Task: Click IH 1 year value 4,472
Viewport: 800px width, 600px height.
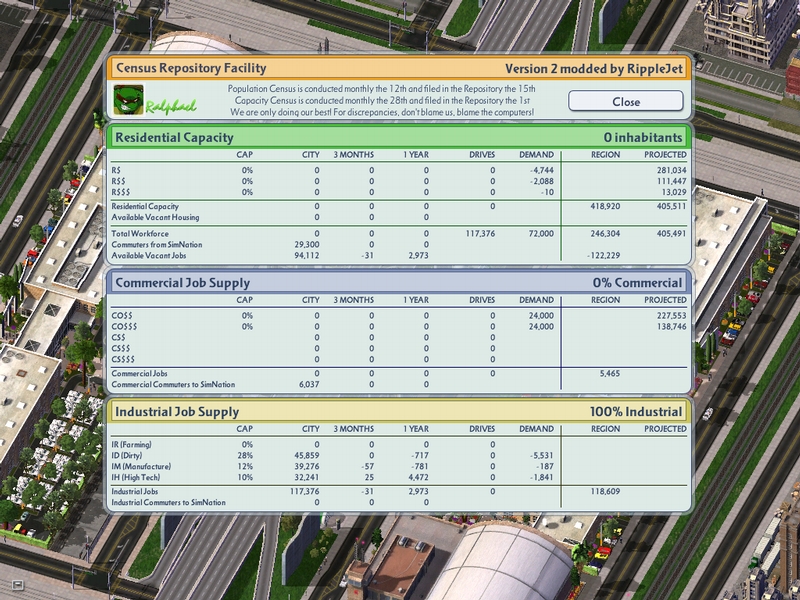Action: [x=418, y=478]
